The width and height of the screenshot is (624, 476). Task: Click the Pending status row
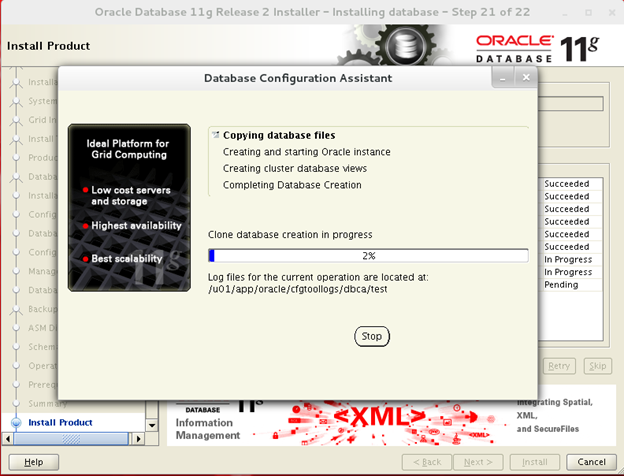tap(561, 285)
